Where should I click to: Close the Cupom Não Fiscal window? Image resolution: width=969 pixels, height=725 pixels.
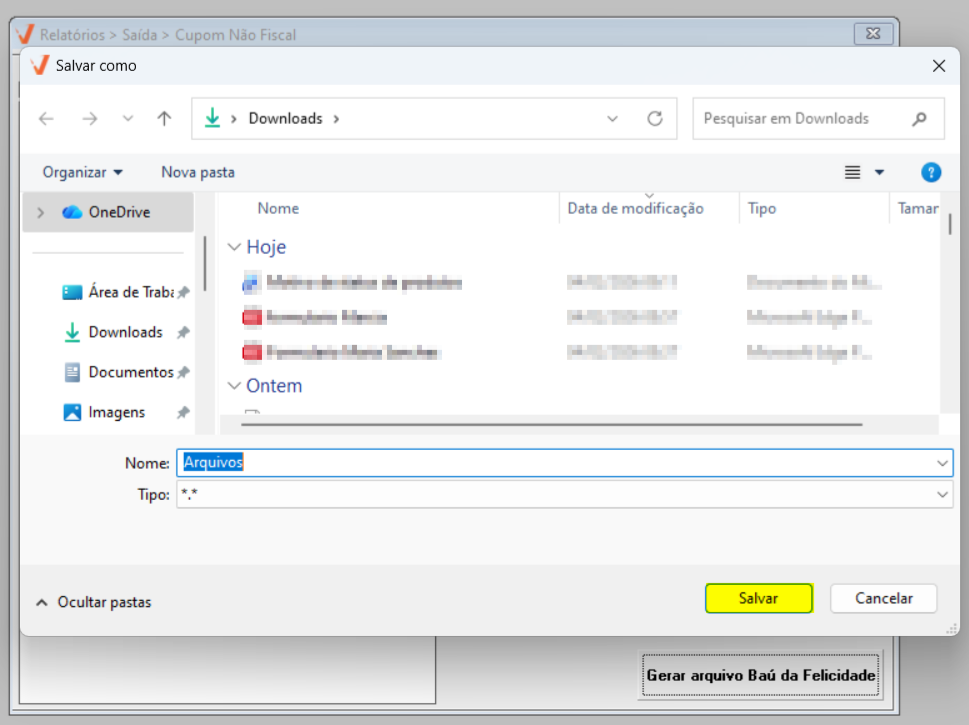(873, 33)
